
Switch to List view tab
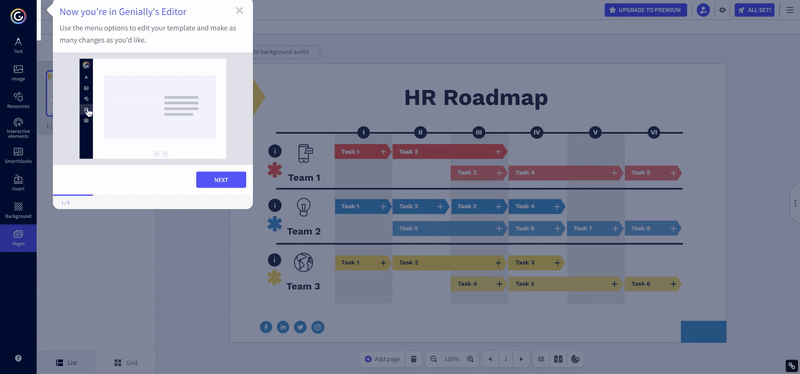(66, 363)
